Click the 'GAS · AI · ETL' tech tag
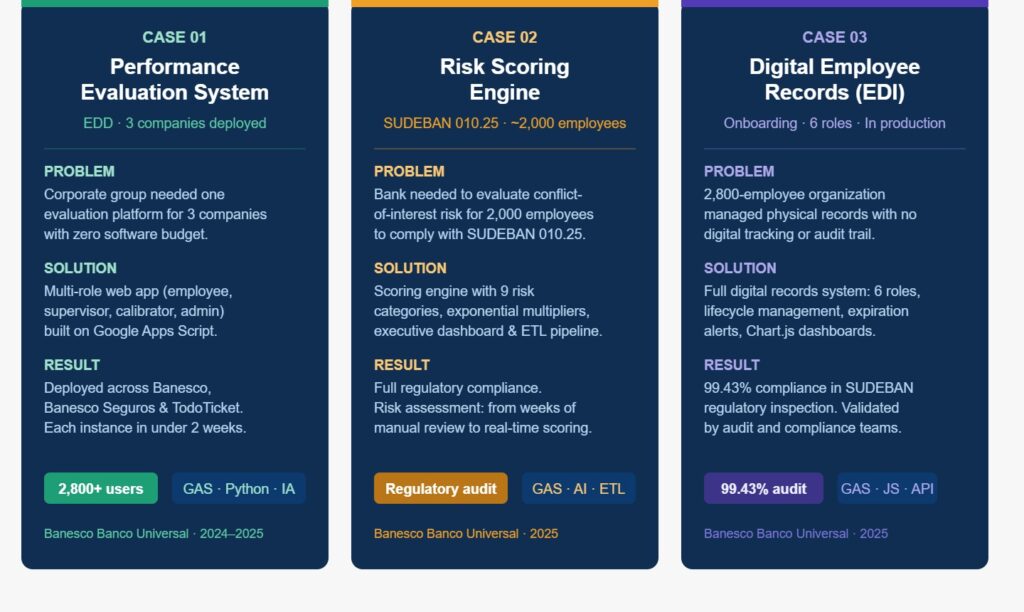This screenshot has width=1024, height=612. click(x=578, y=489)
